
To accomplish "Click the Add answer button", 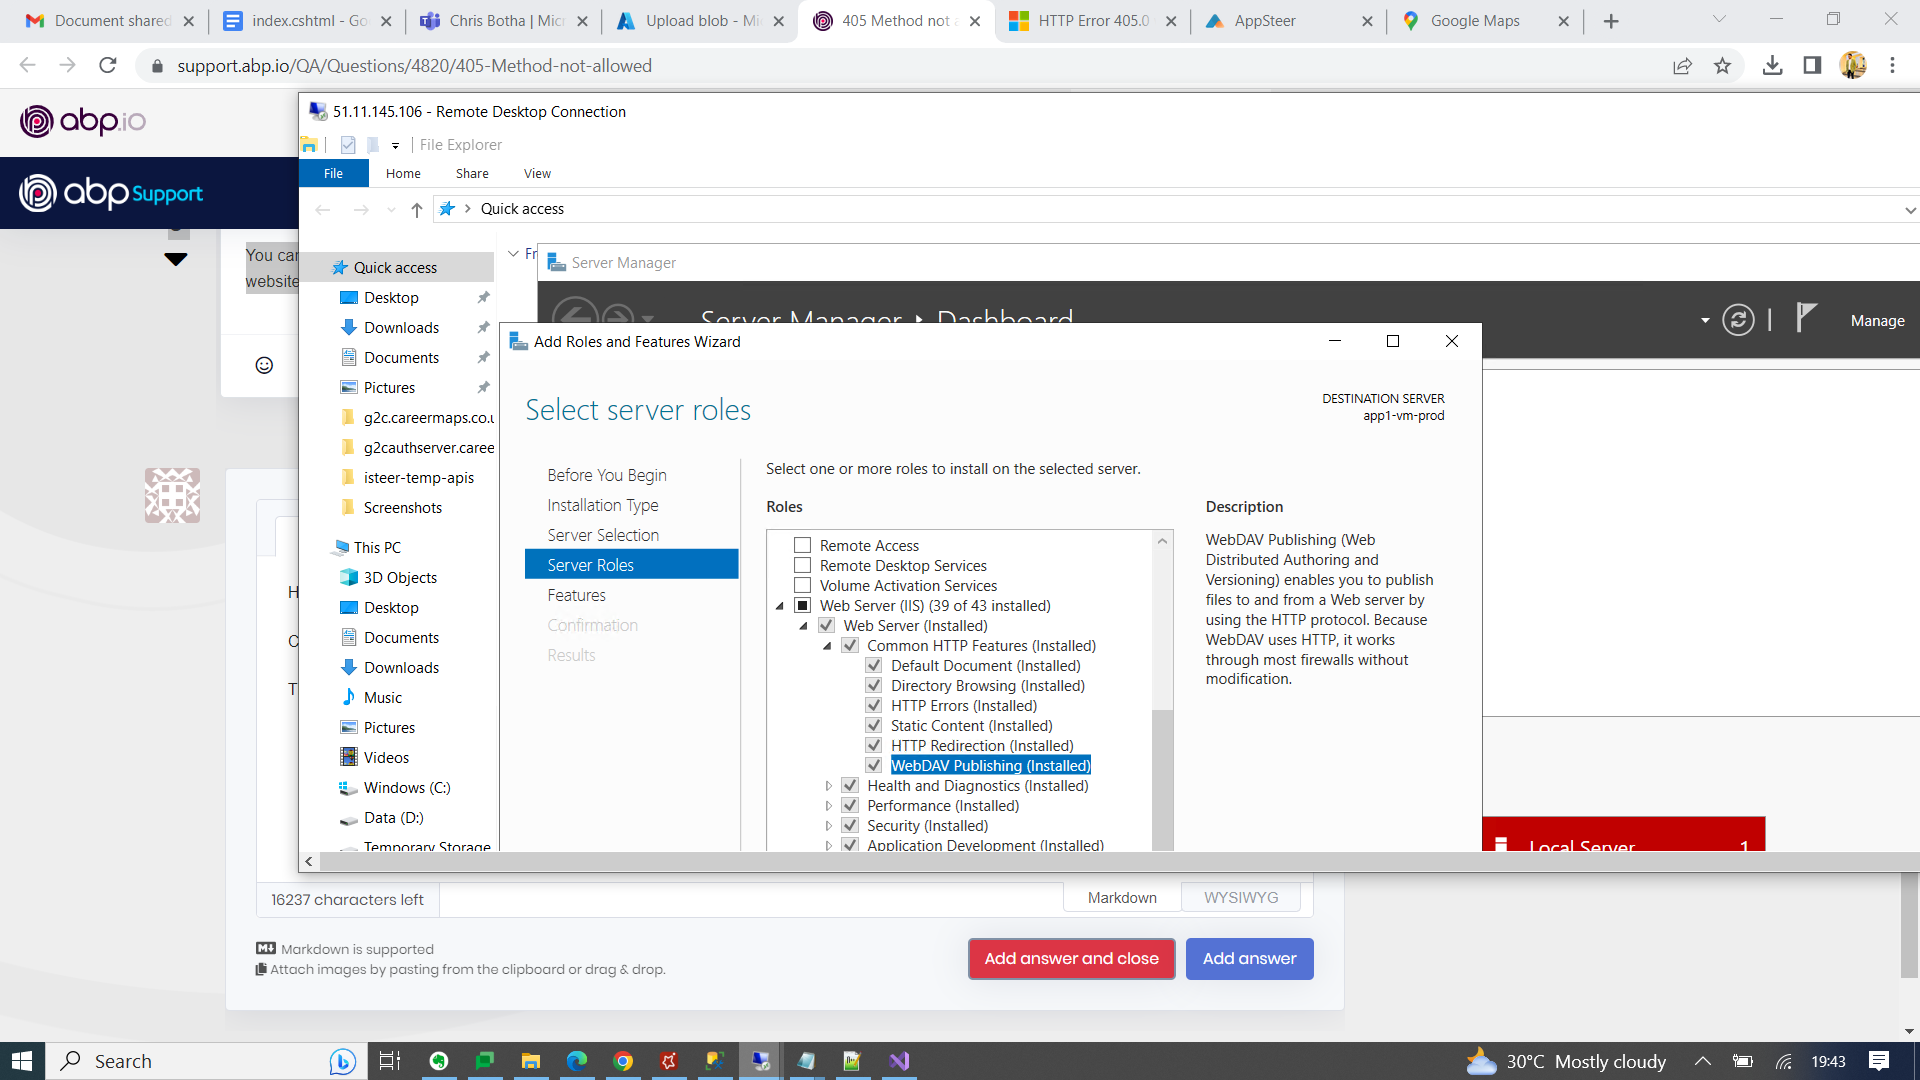I will click(1249, 958).
